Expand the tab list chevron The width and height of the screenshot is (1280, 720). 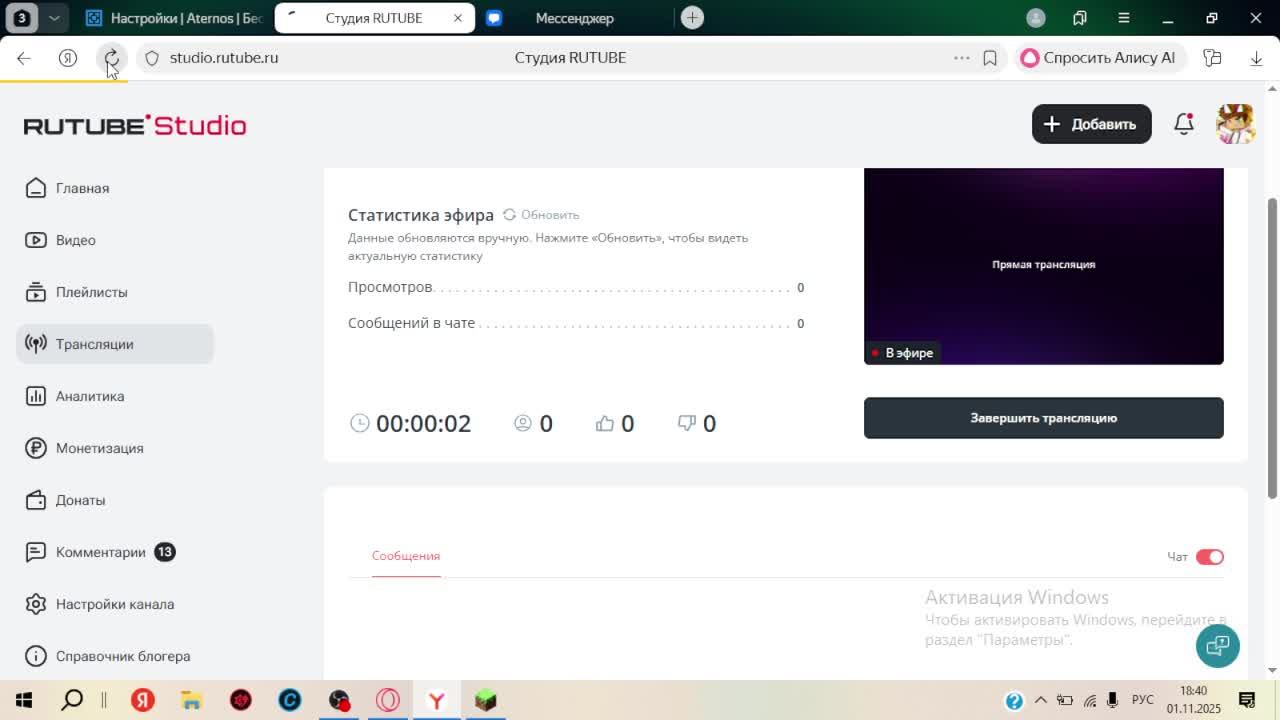(54, 18)
